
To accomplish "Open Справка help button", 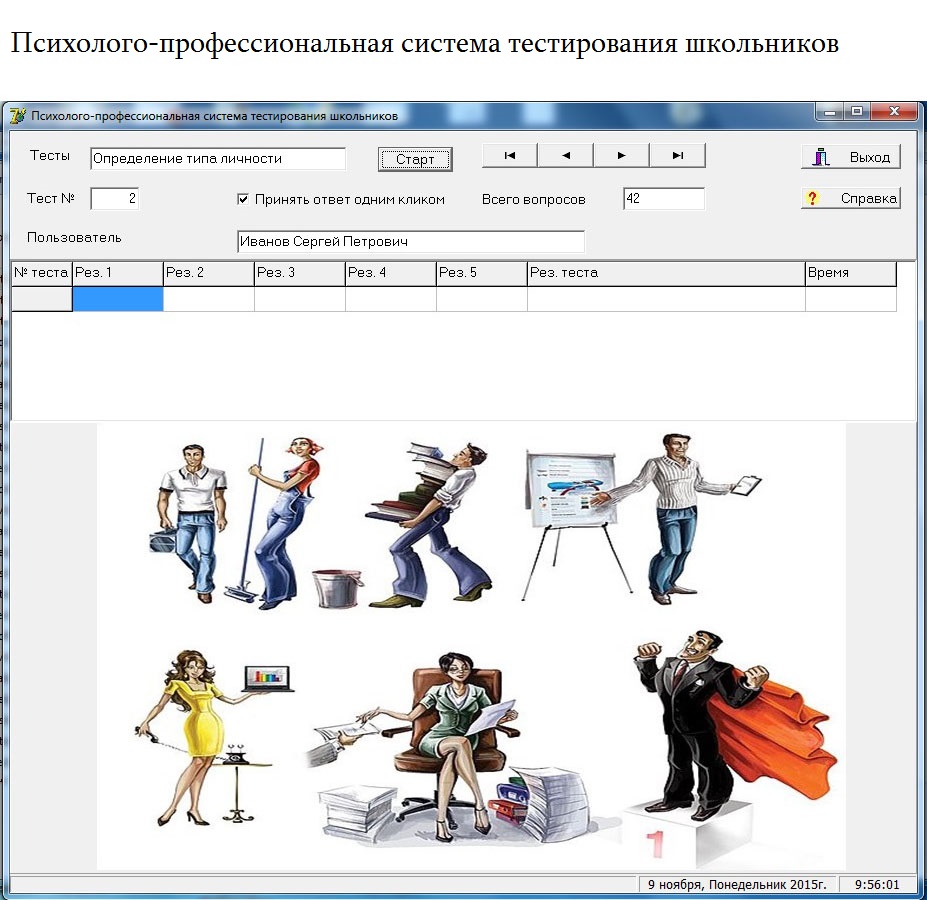I will (x=851, y=198).
